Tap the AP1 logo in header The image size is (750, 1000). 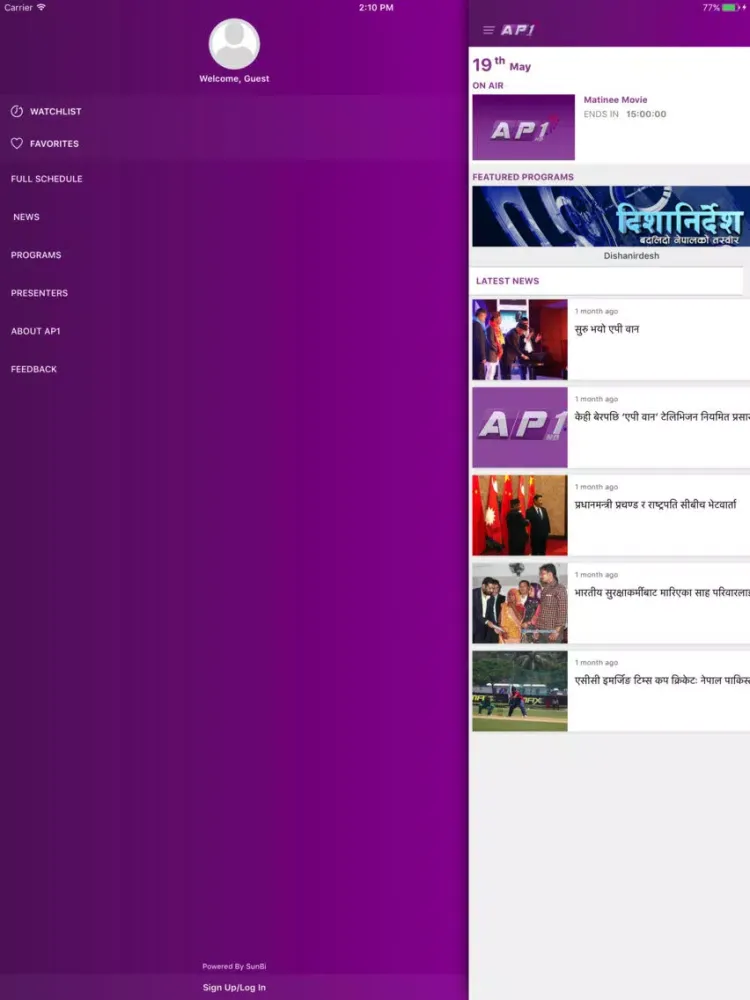(x=517, y=30)
